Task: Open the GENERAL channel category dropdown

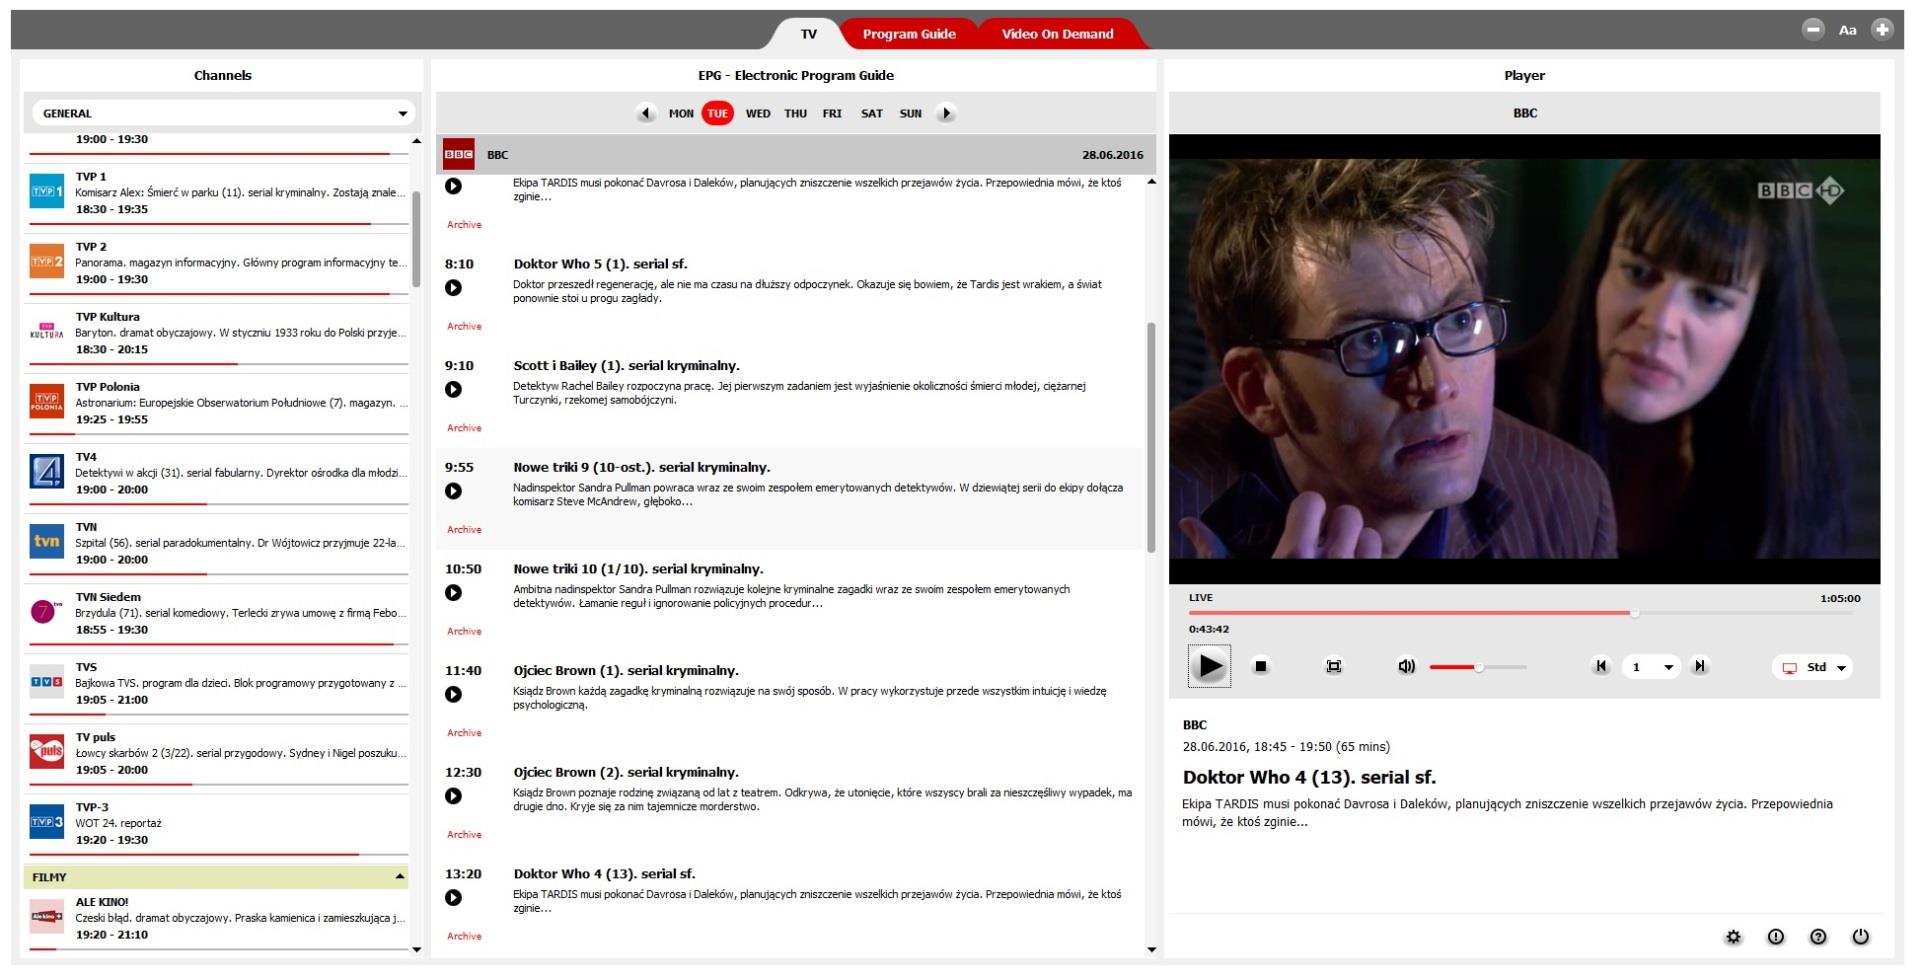Action: point(223,113)
